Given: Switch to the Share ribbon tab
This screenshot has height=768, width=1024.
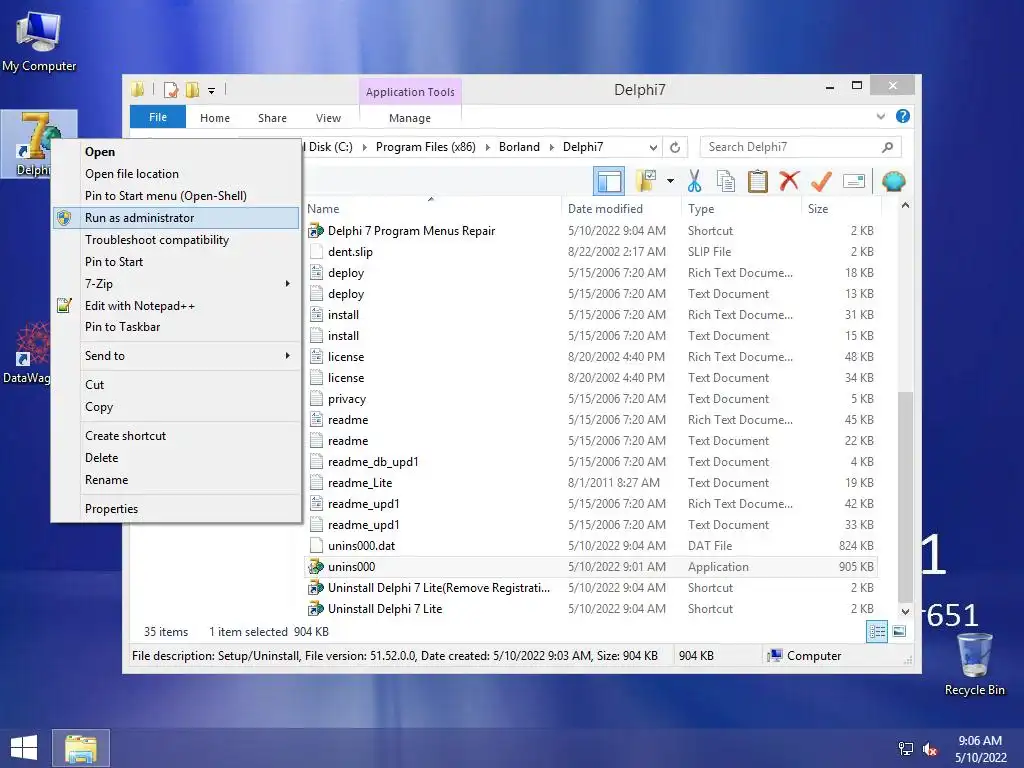Looking at the screenshot, I should coord(272,118).
